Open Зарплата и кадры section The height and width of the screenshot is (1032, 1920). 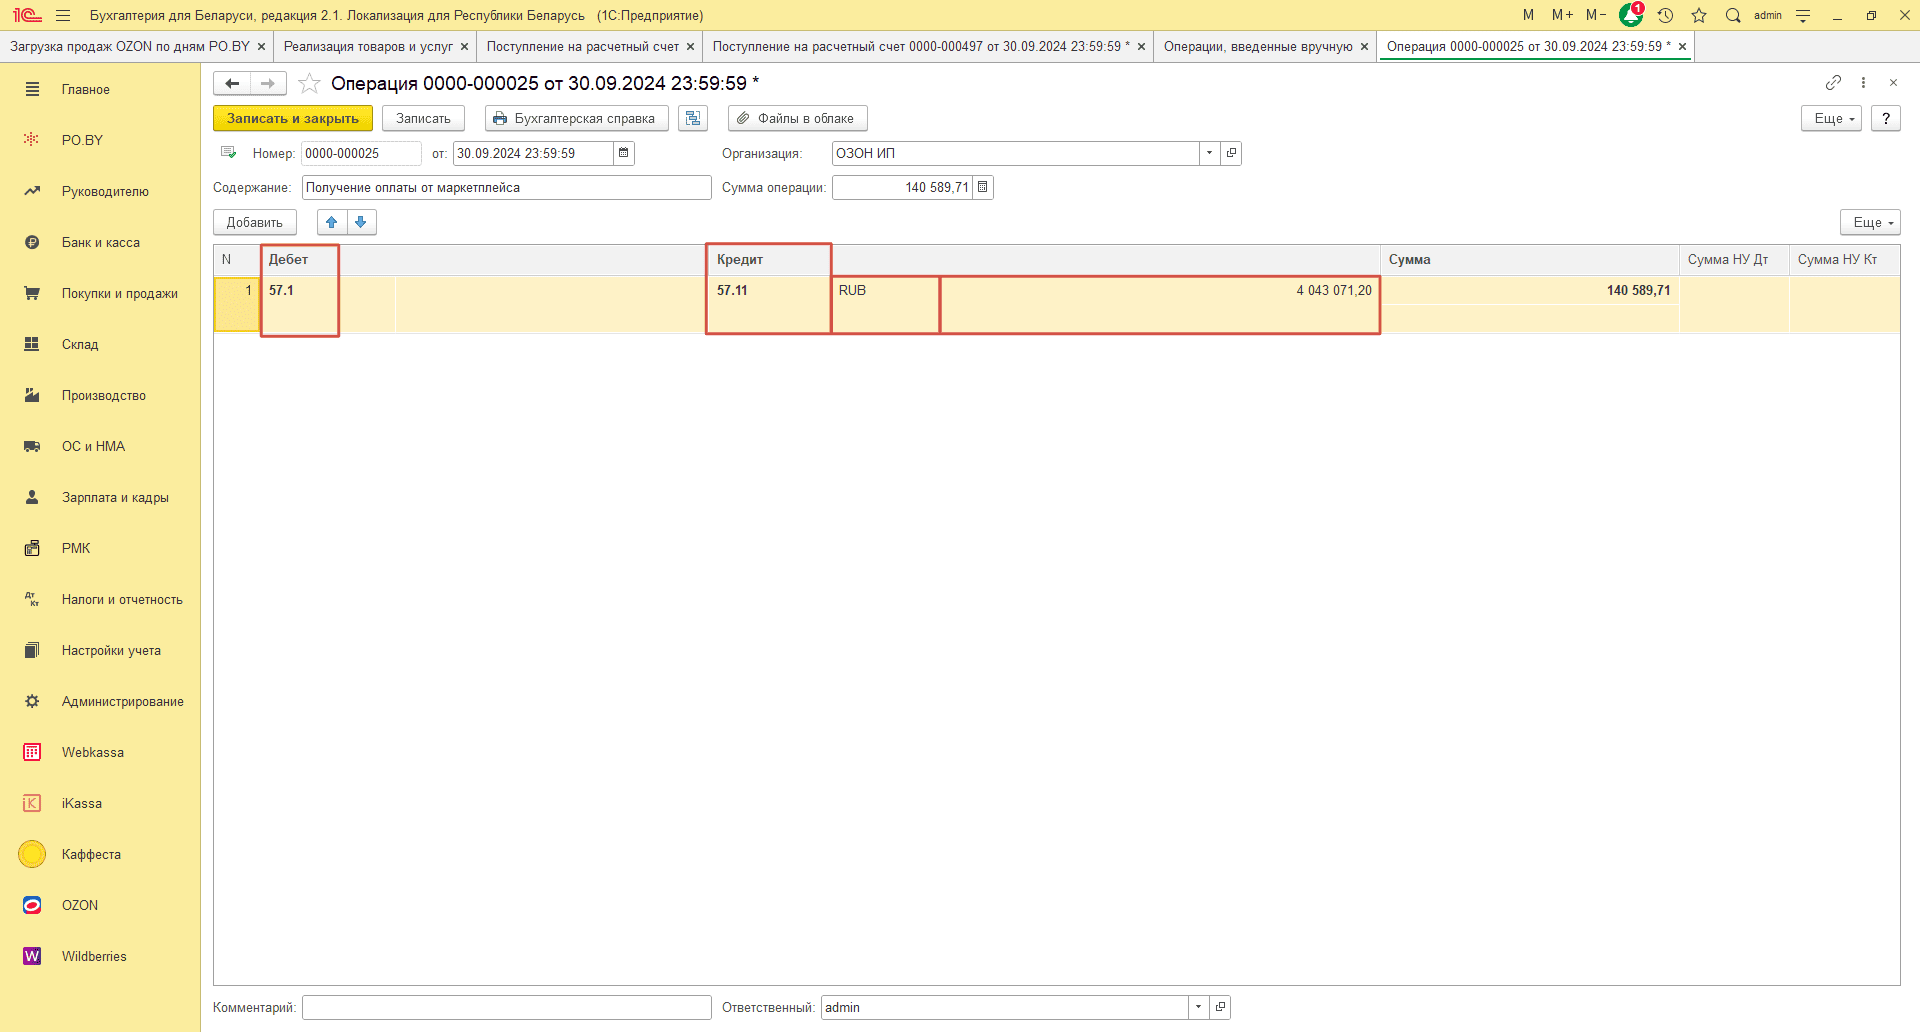coord(115,497)
